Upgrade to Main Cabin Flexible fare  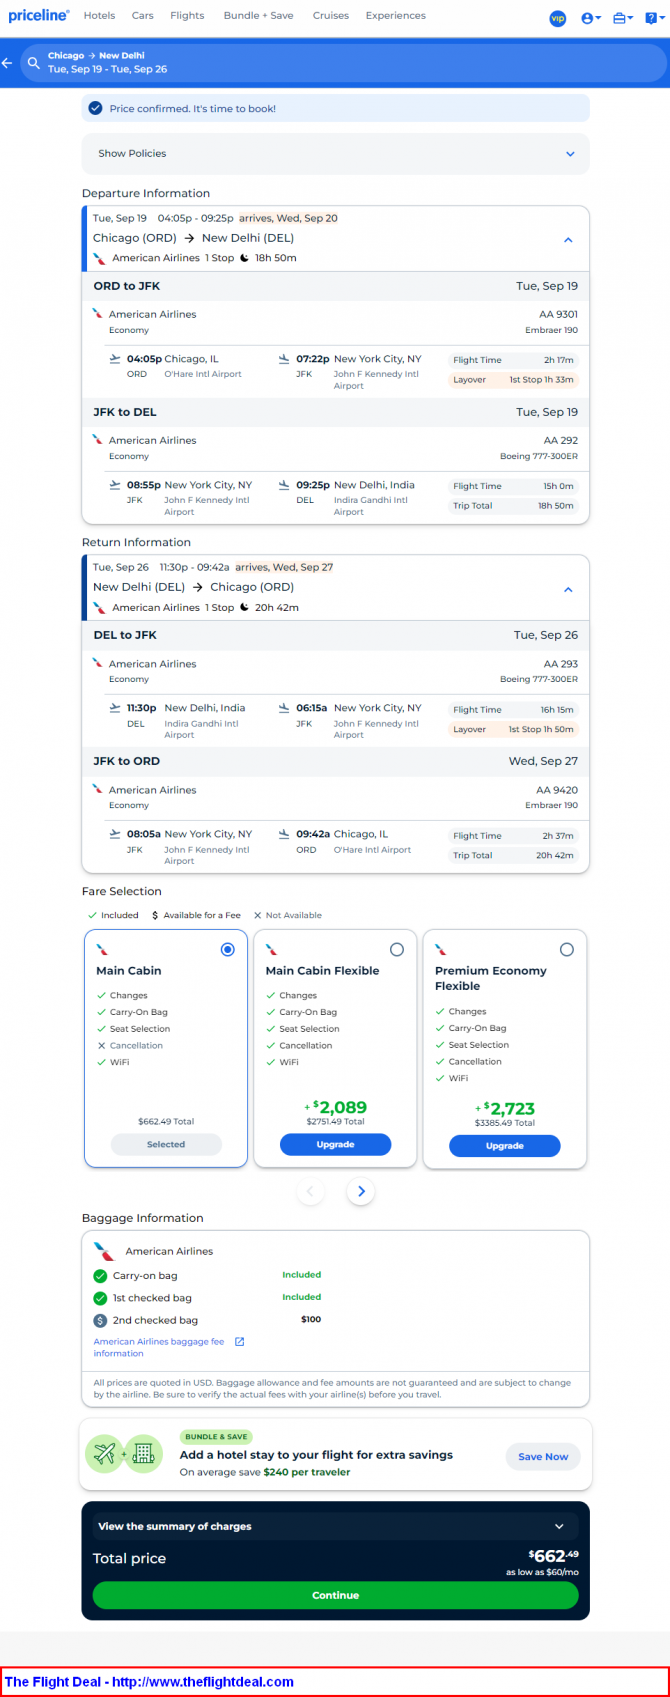point(335,1145)
